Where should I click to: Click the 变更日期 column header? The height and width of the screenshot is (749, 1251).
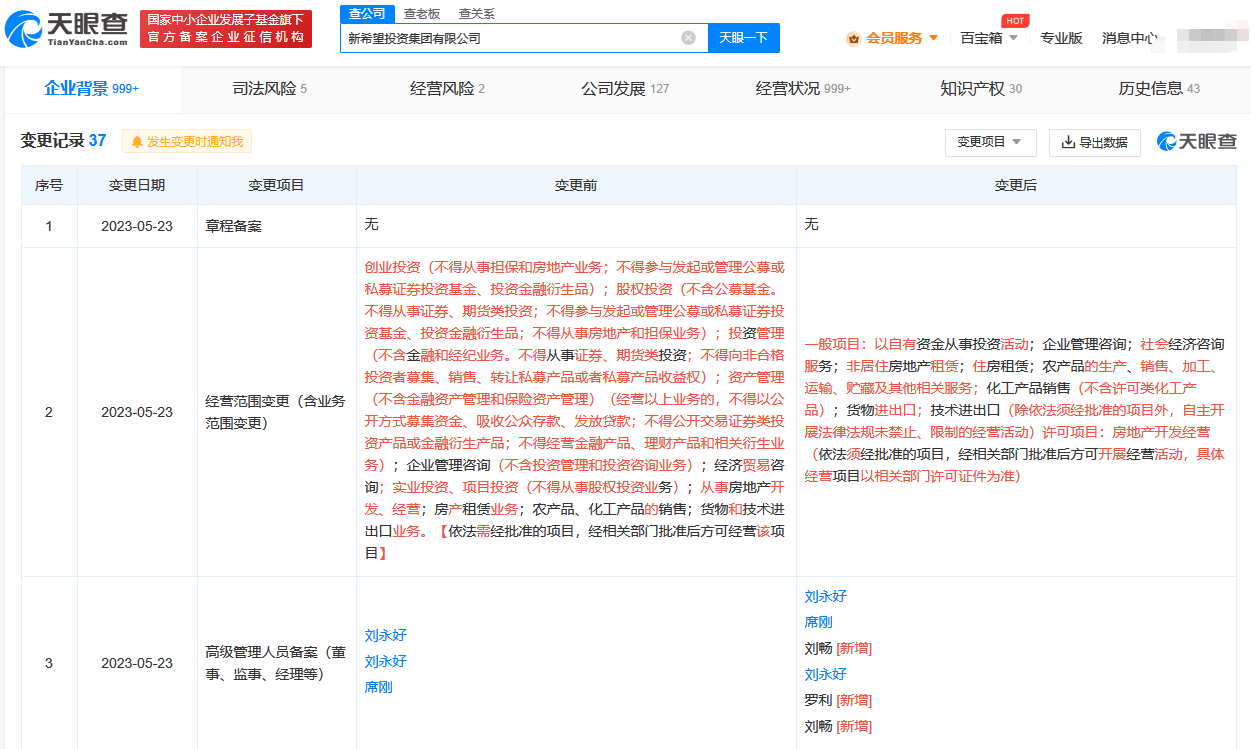[x=137, y=185]
